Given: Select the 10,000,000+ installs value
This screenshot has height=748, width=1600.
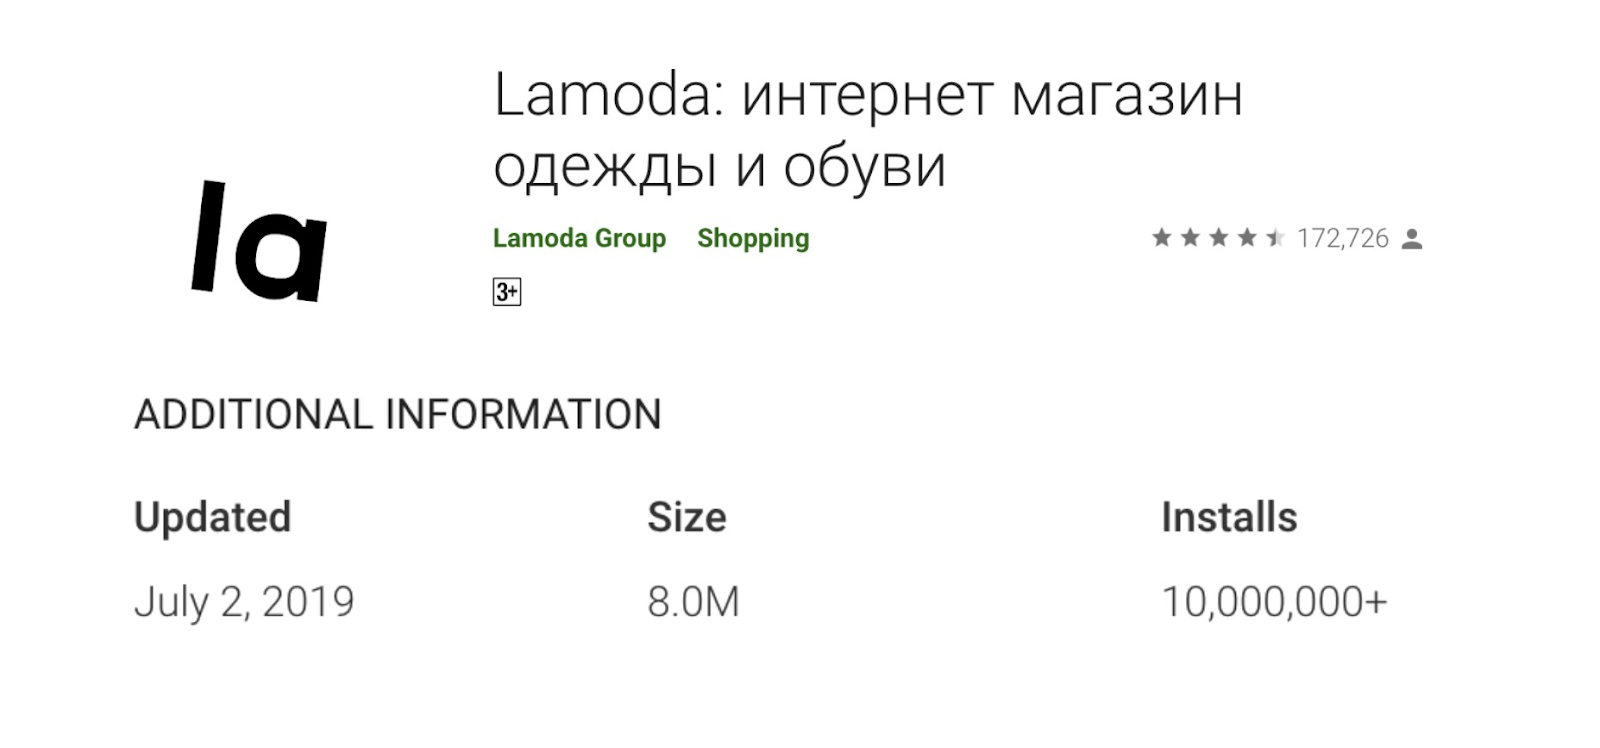Looking at the screenshot, I should click(1274, 602).
